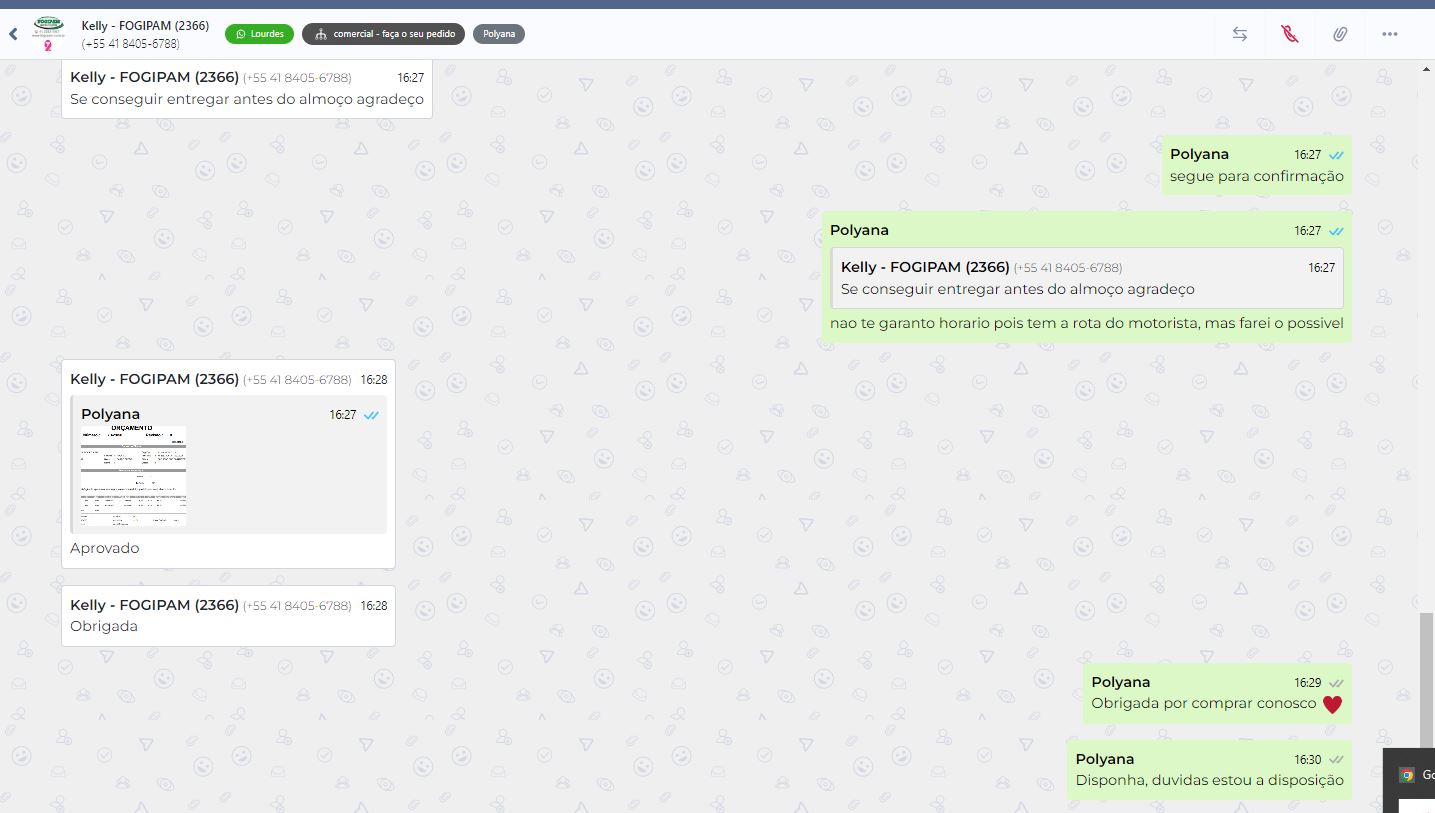Screen dimensions: 1435x813
Task: Click the 'Disponha, duvidas estou a disposição' message
Action: pyautogui.click(x=1209, y=780)
